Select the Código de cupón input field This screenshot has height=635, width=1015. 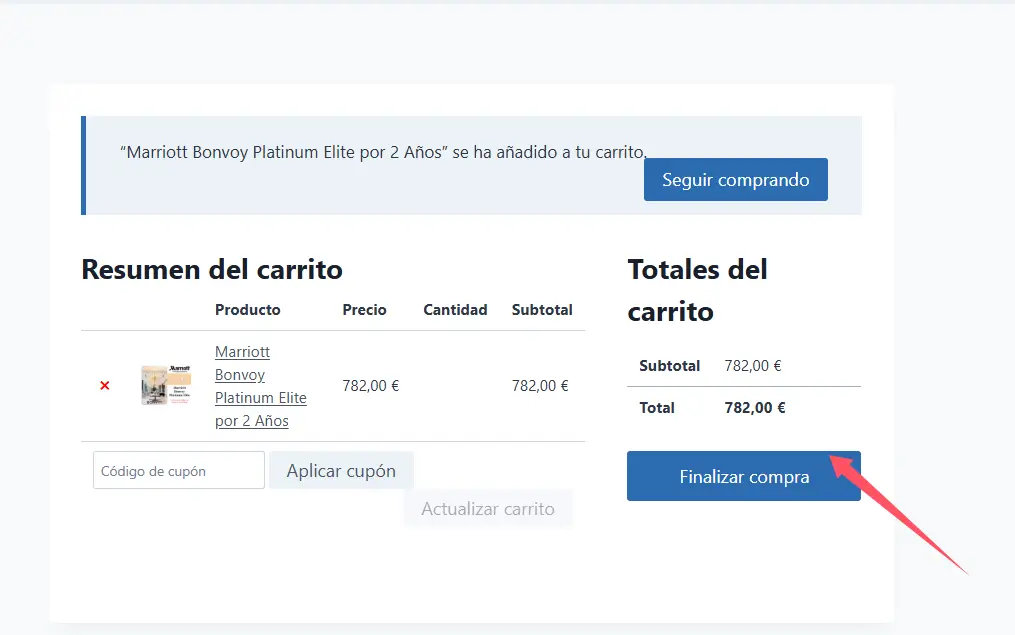coord(178,470)
